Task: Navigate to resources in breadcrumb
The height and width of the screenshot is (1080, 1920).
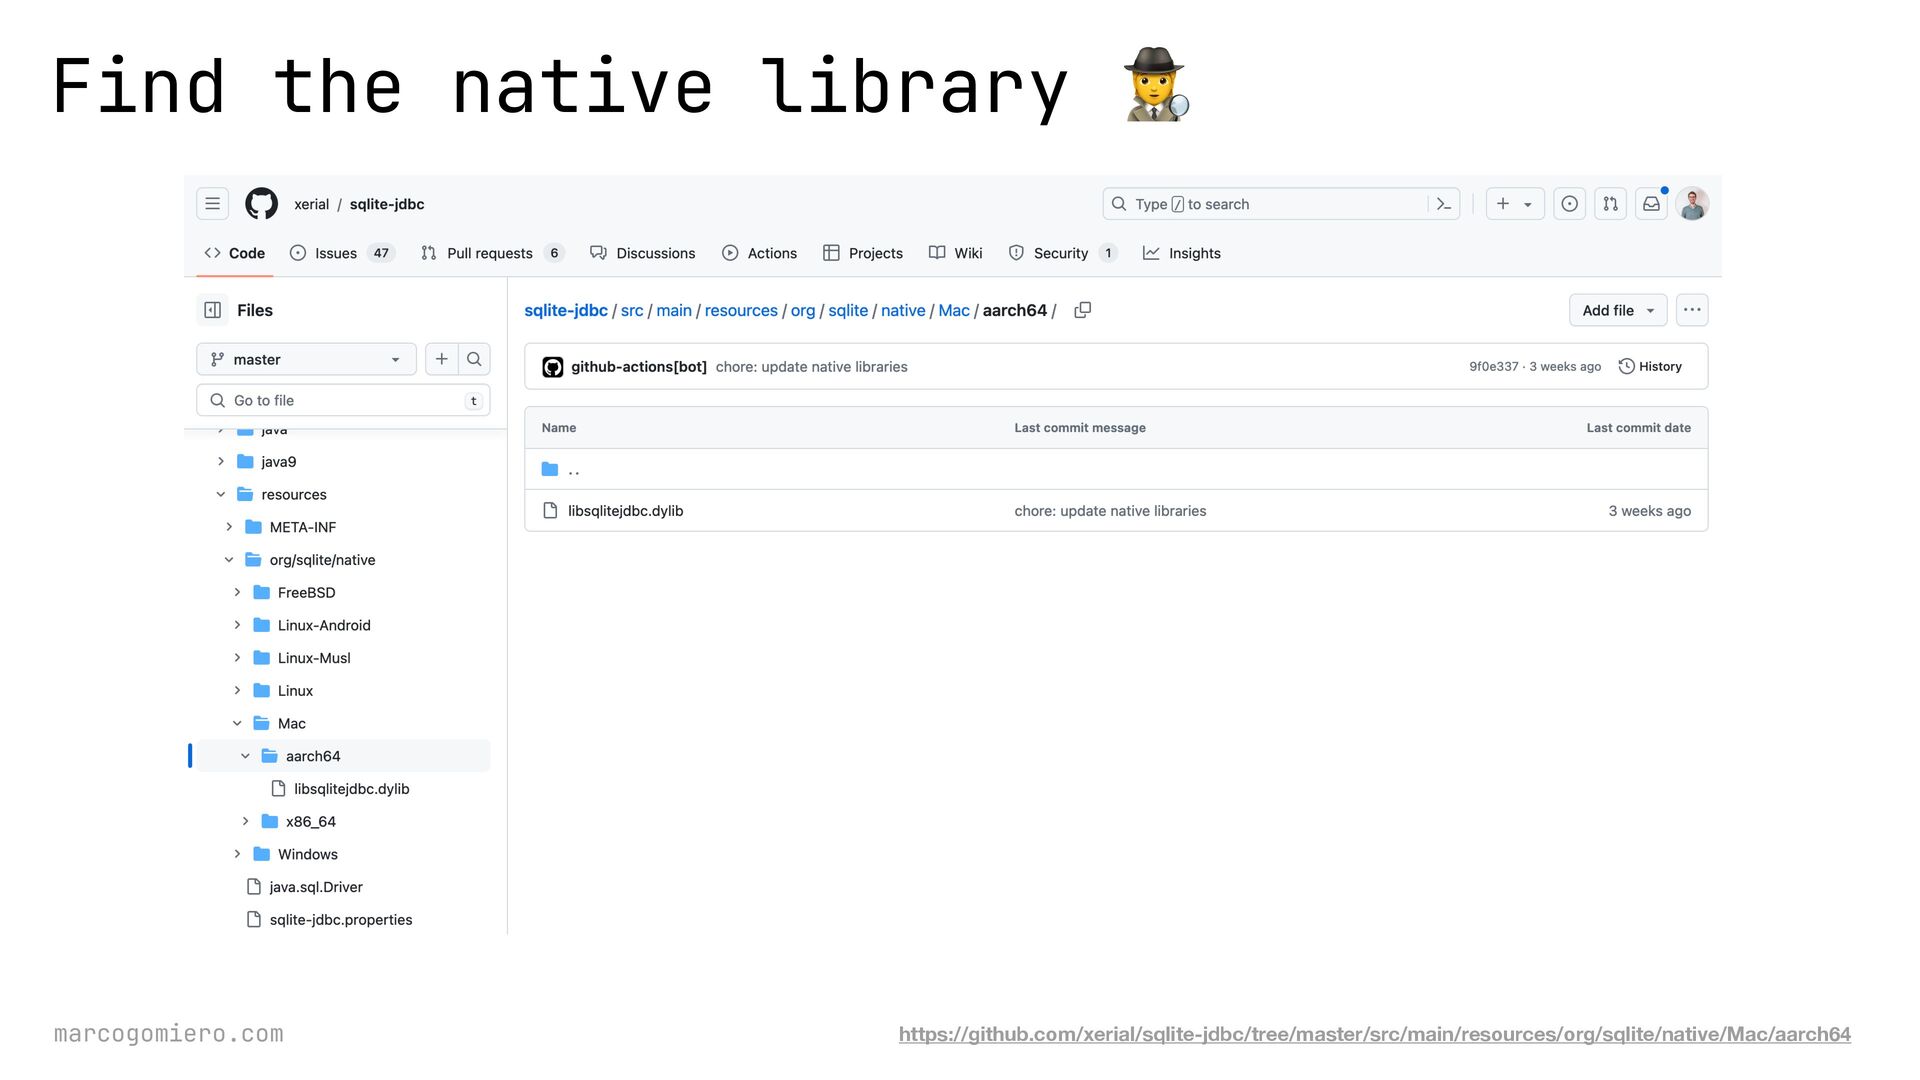Action: (741, 311)
